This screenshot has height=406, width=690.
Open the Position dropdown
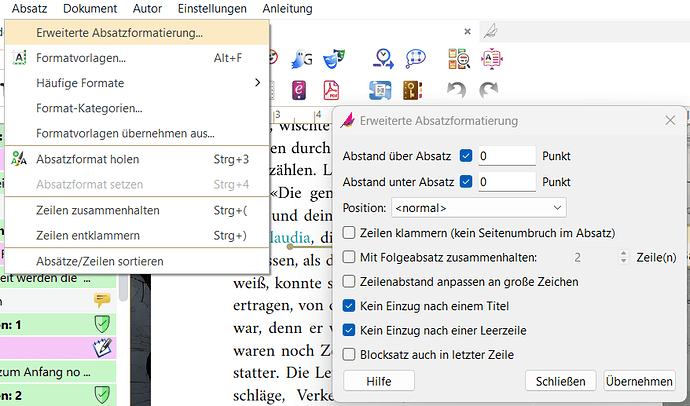coord(478,208)
